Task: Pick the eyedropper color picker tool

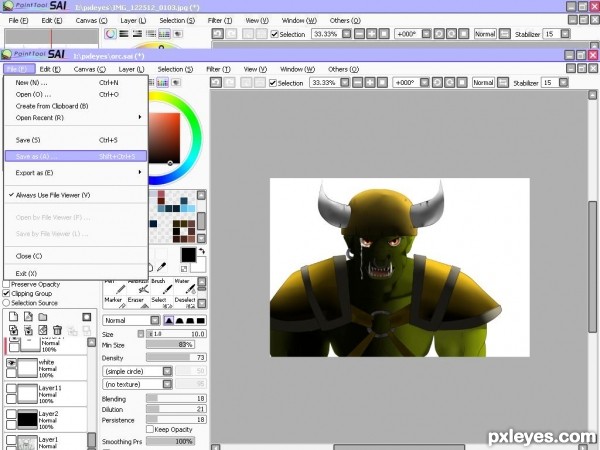Action: pos(162,266)
